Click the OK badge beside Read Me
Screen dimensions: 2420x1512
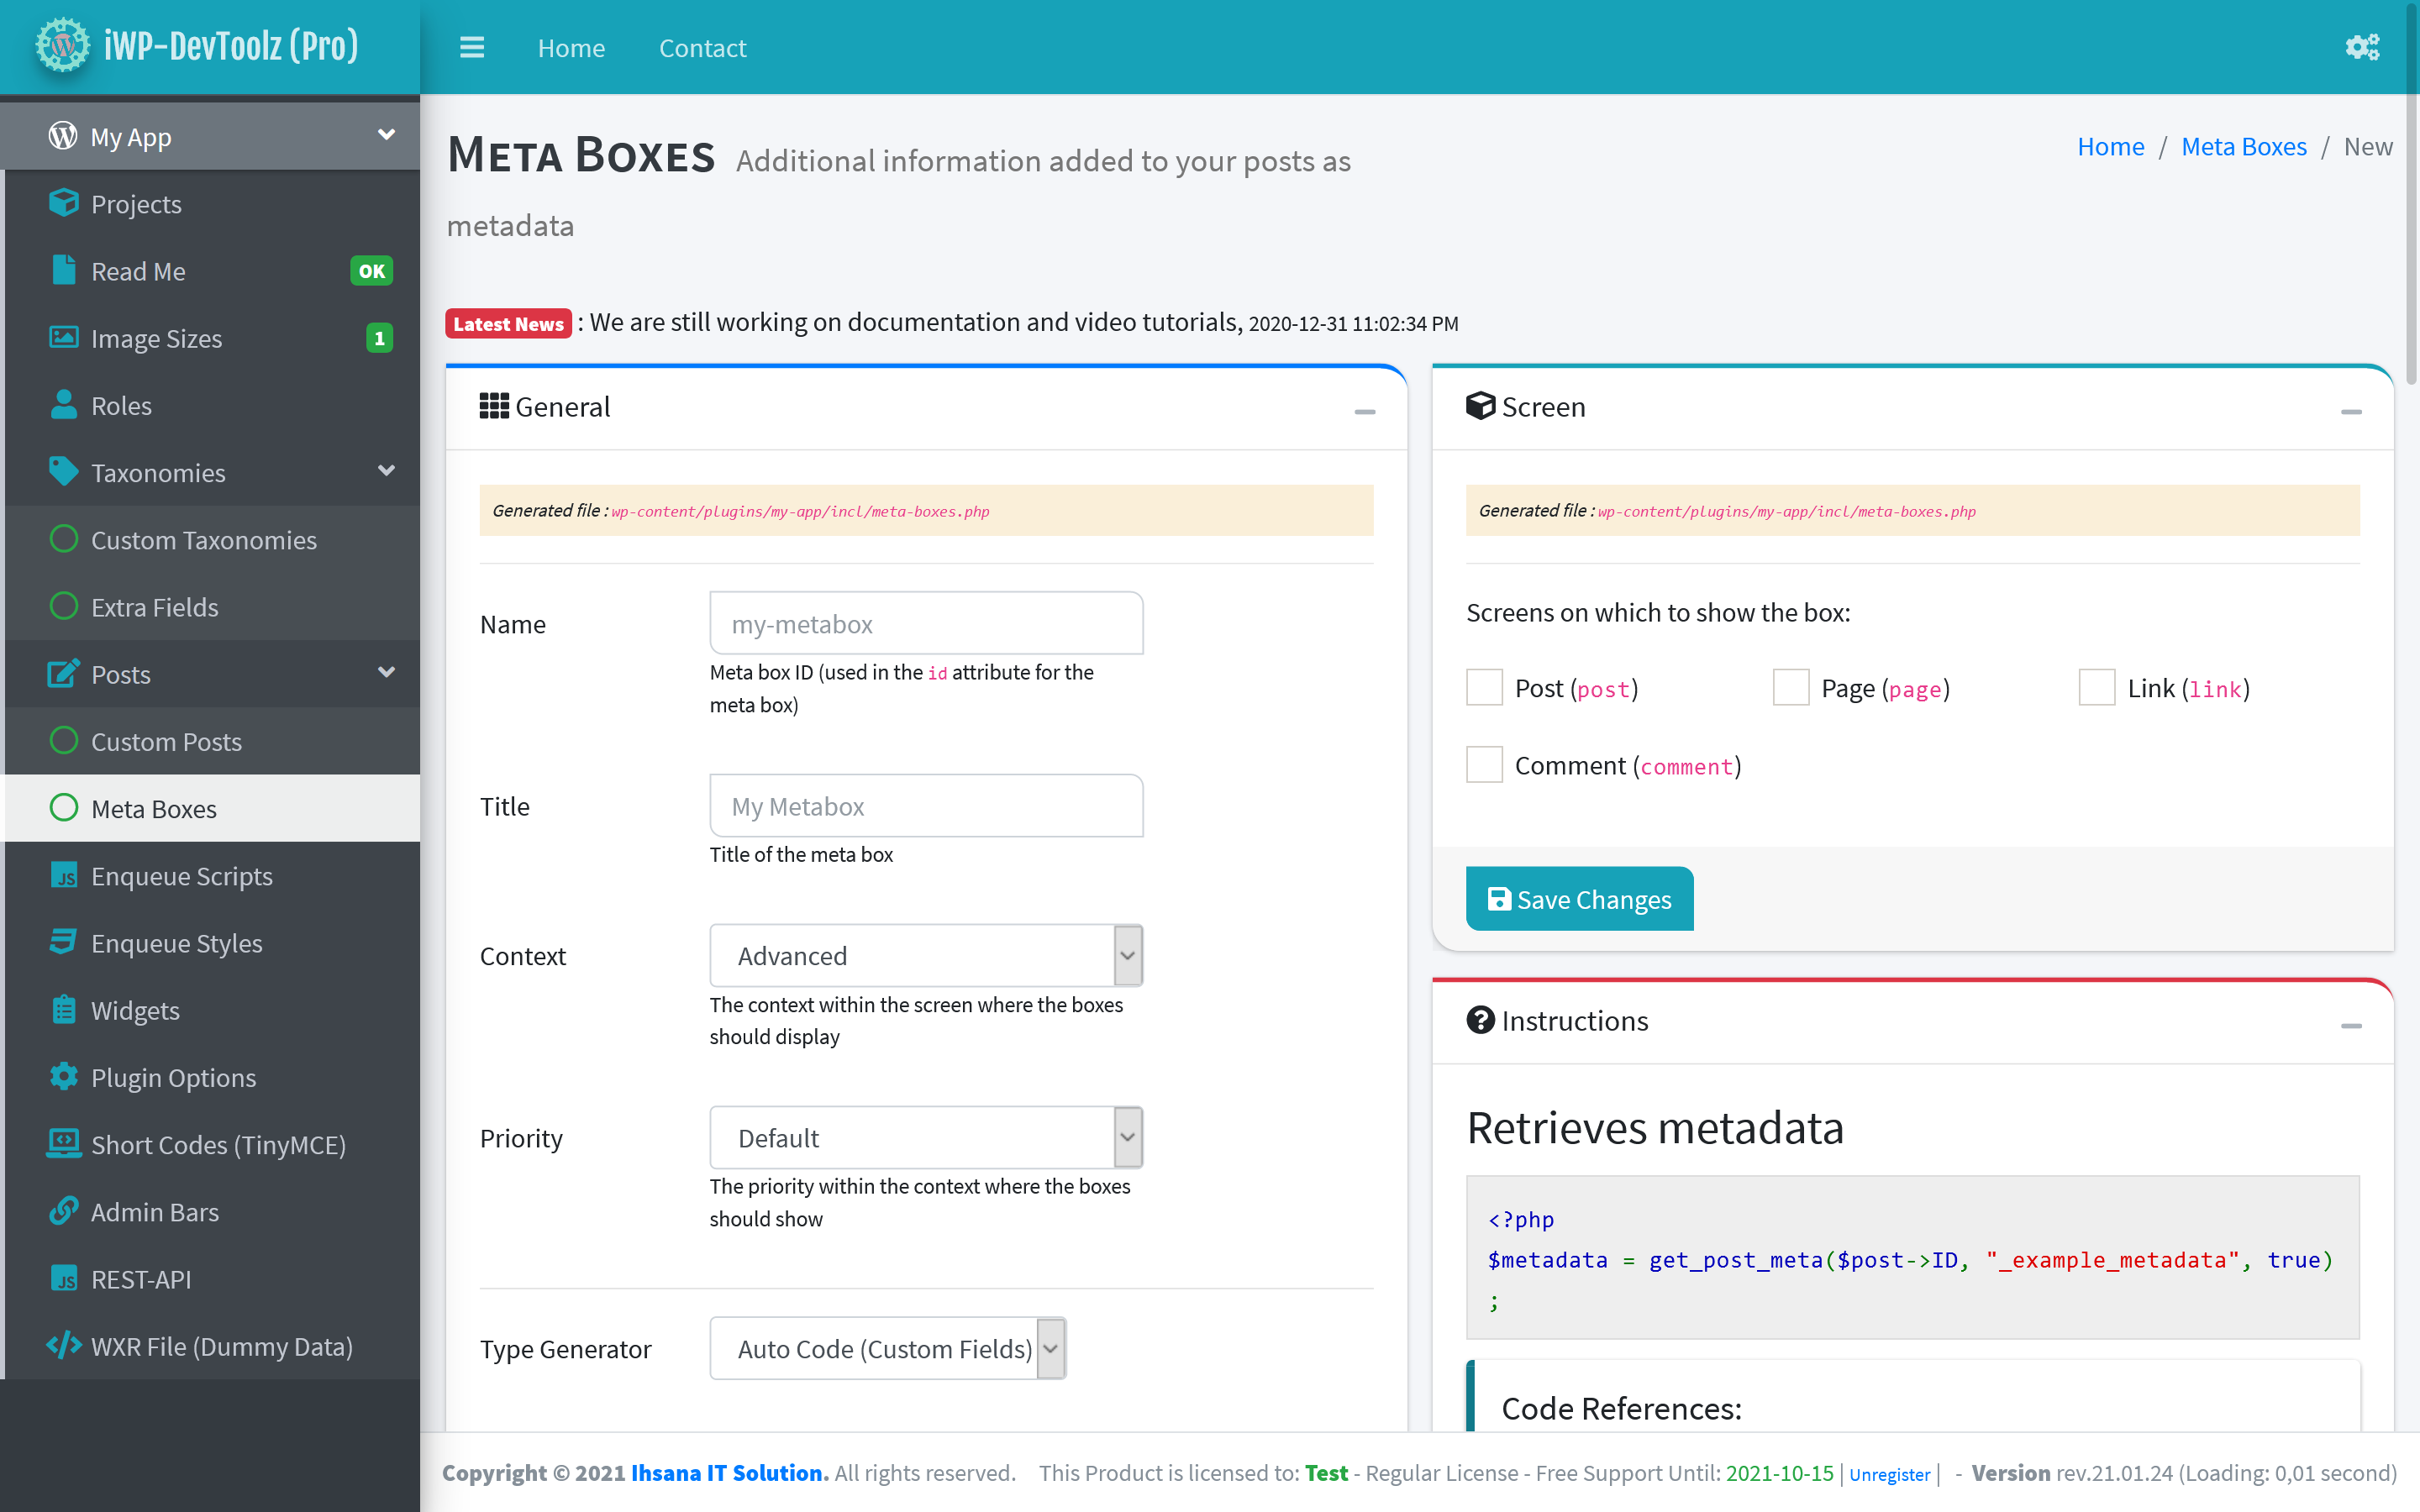(371, 271)
